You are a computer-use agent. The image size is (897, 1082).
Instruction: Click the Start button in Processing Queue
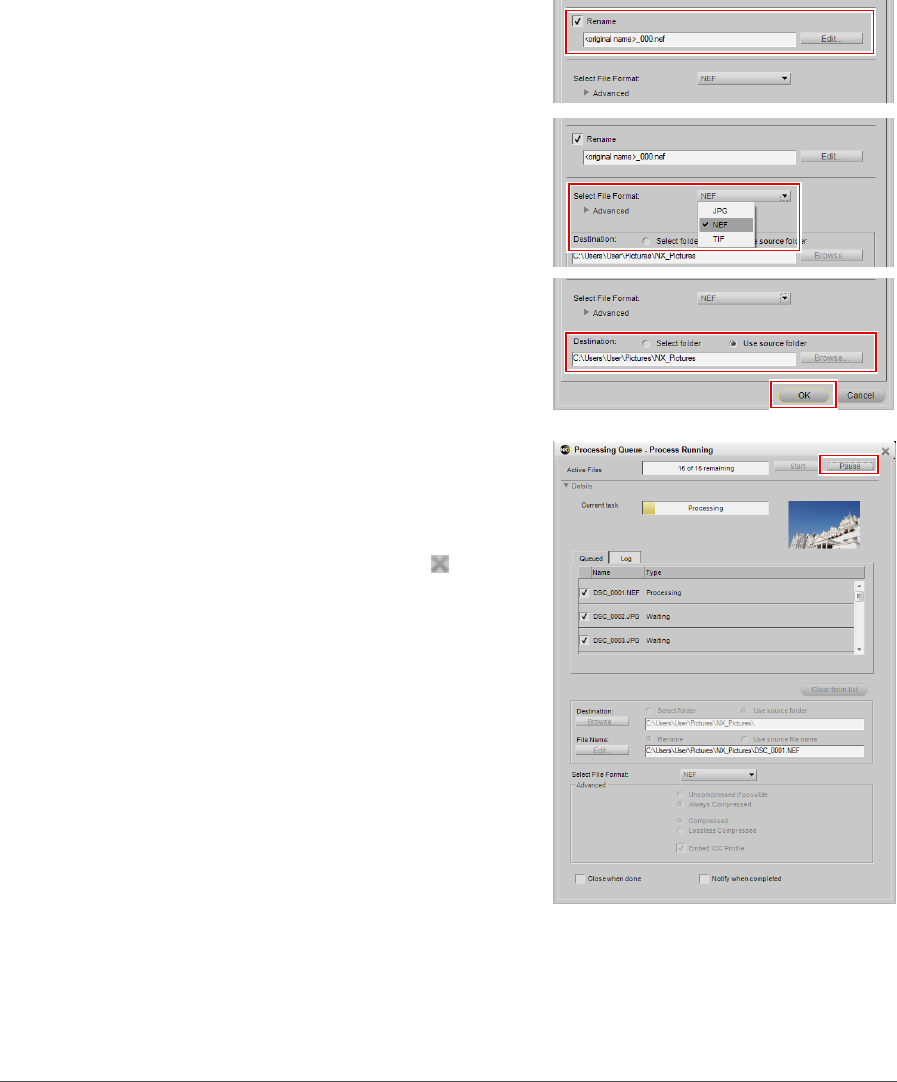pos(798,466)
